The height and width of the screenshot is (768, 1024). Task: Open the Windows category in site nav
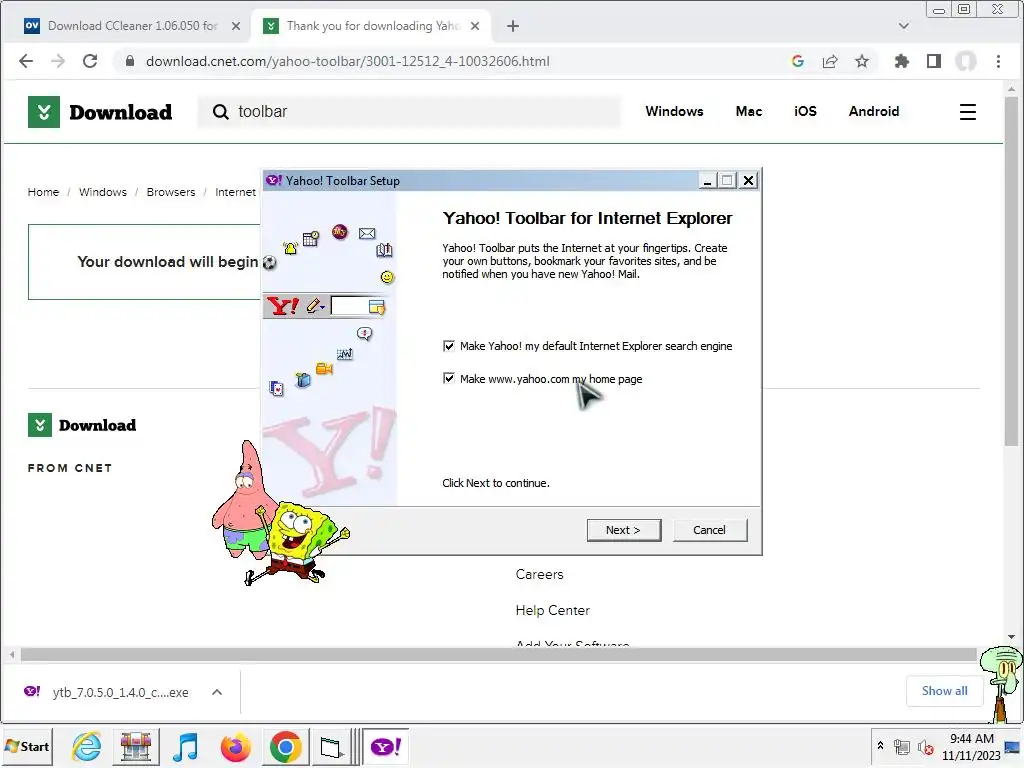(674, 112)
